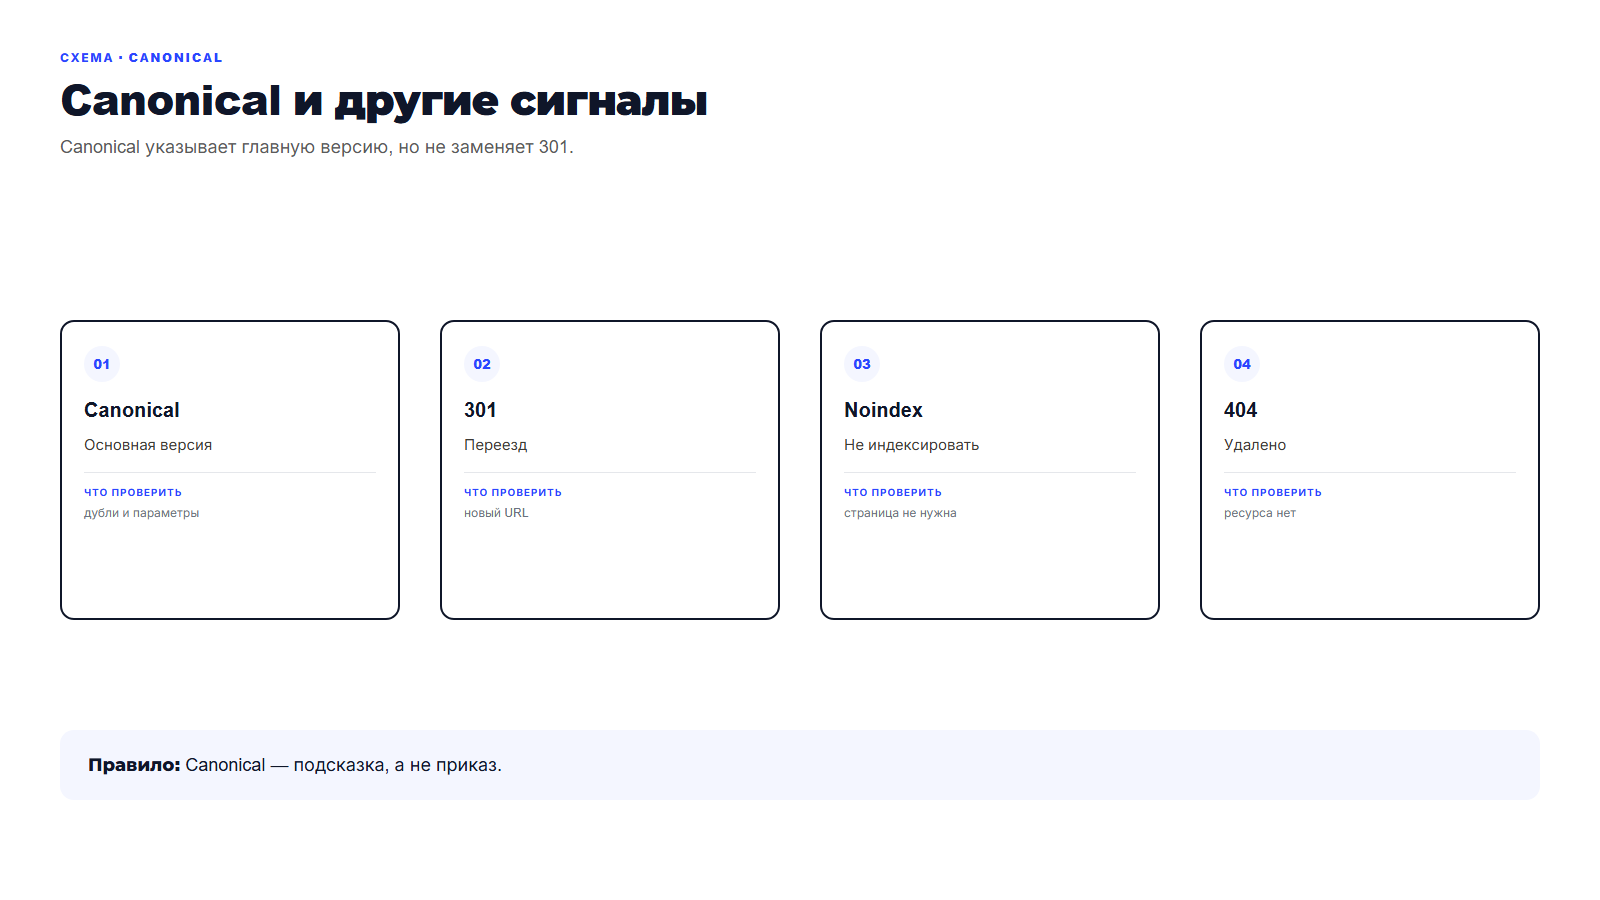The height and width of the screenshot is (900, 1600).
Task: Click 'ресурса нет' text
Action: coord(1260,513)
